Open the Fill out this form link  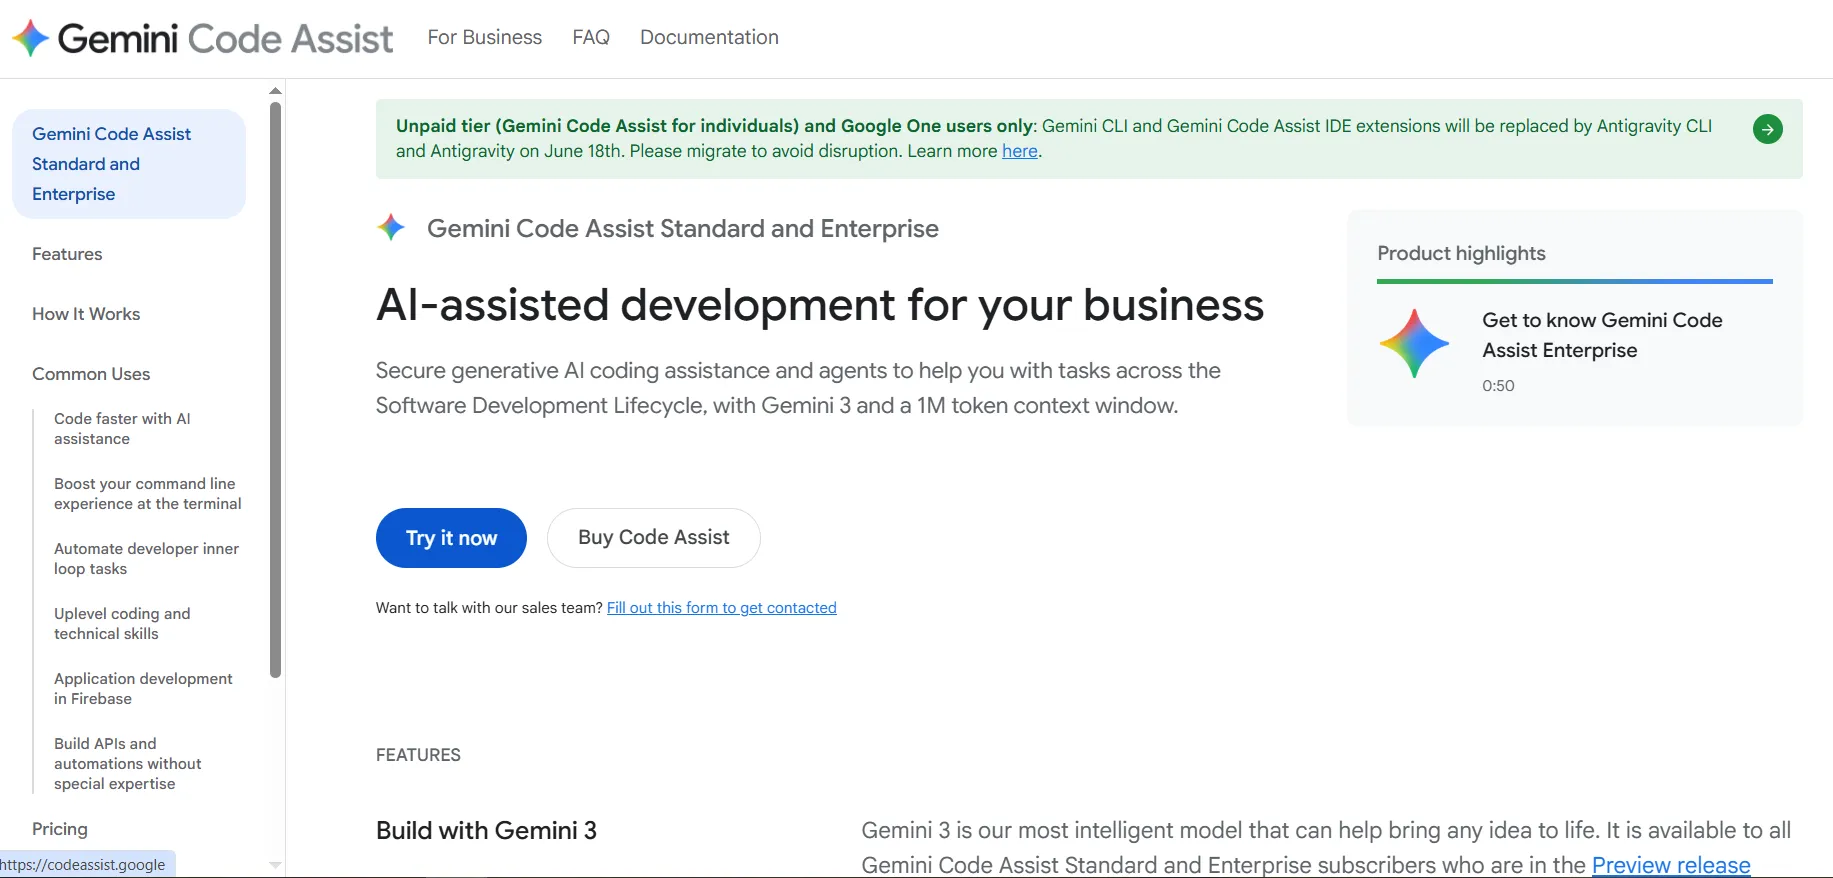[x=722, y=608]
